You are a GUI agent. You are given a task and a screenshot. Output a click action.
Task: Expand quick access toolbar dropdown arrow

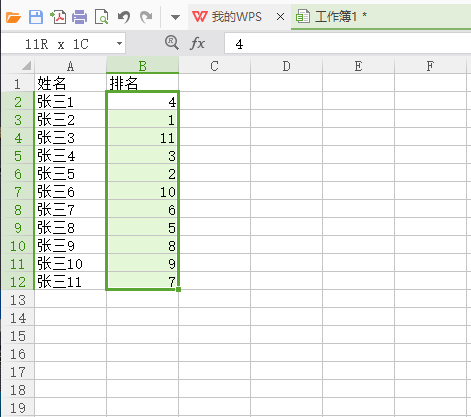click(x=175, y=17)
